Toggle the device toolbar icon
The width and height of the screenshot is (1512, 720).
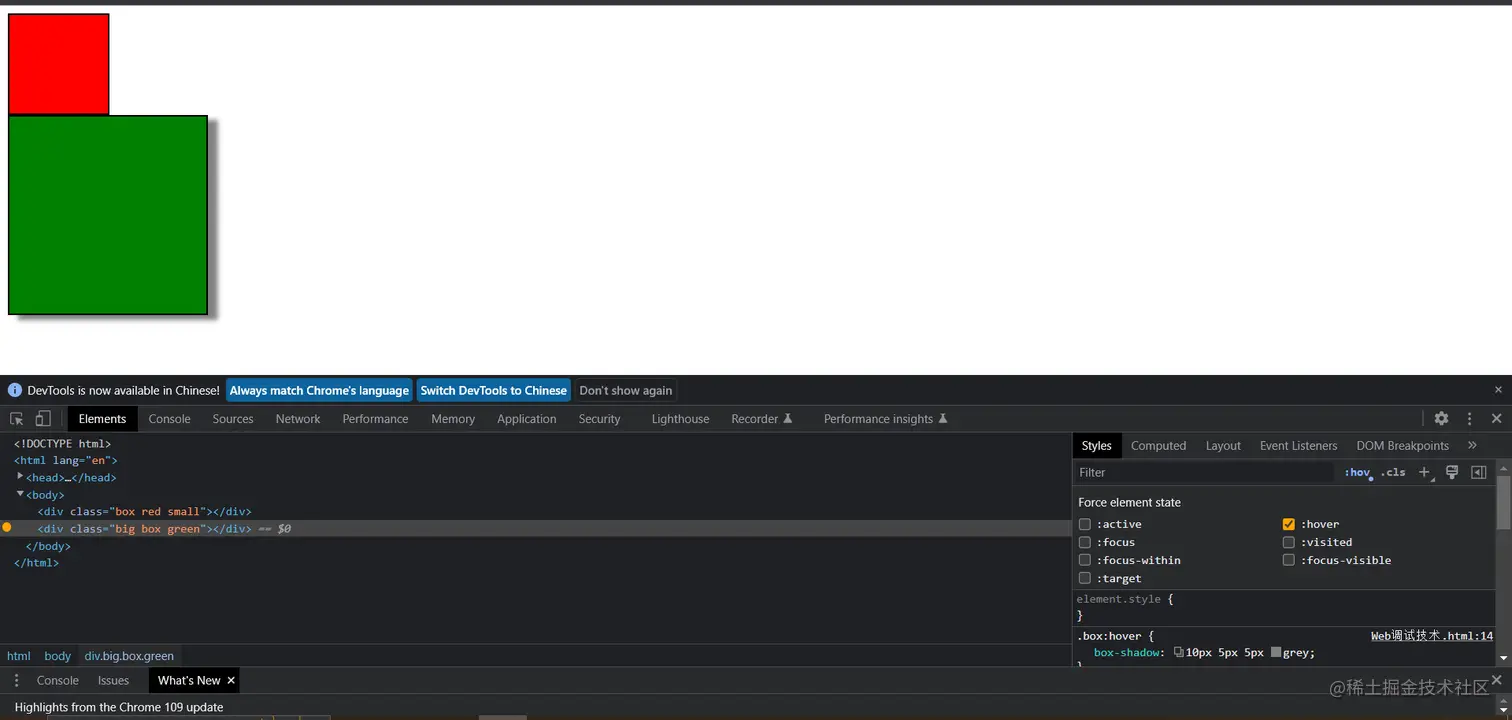tap(43, 419)
